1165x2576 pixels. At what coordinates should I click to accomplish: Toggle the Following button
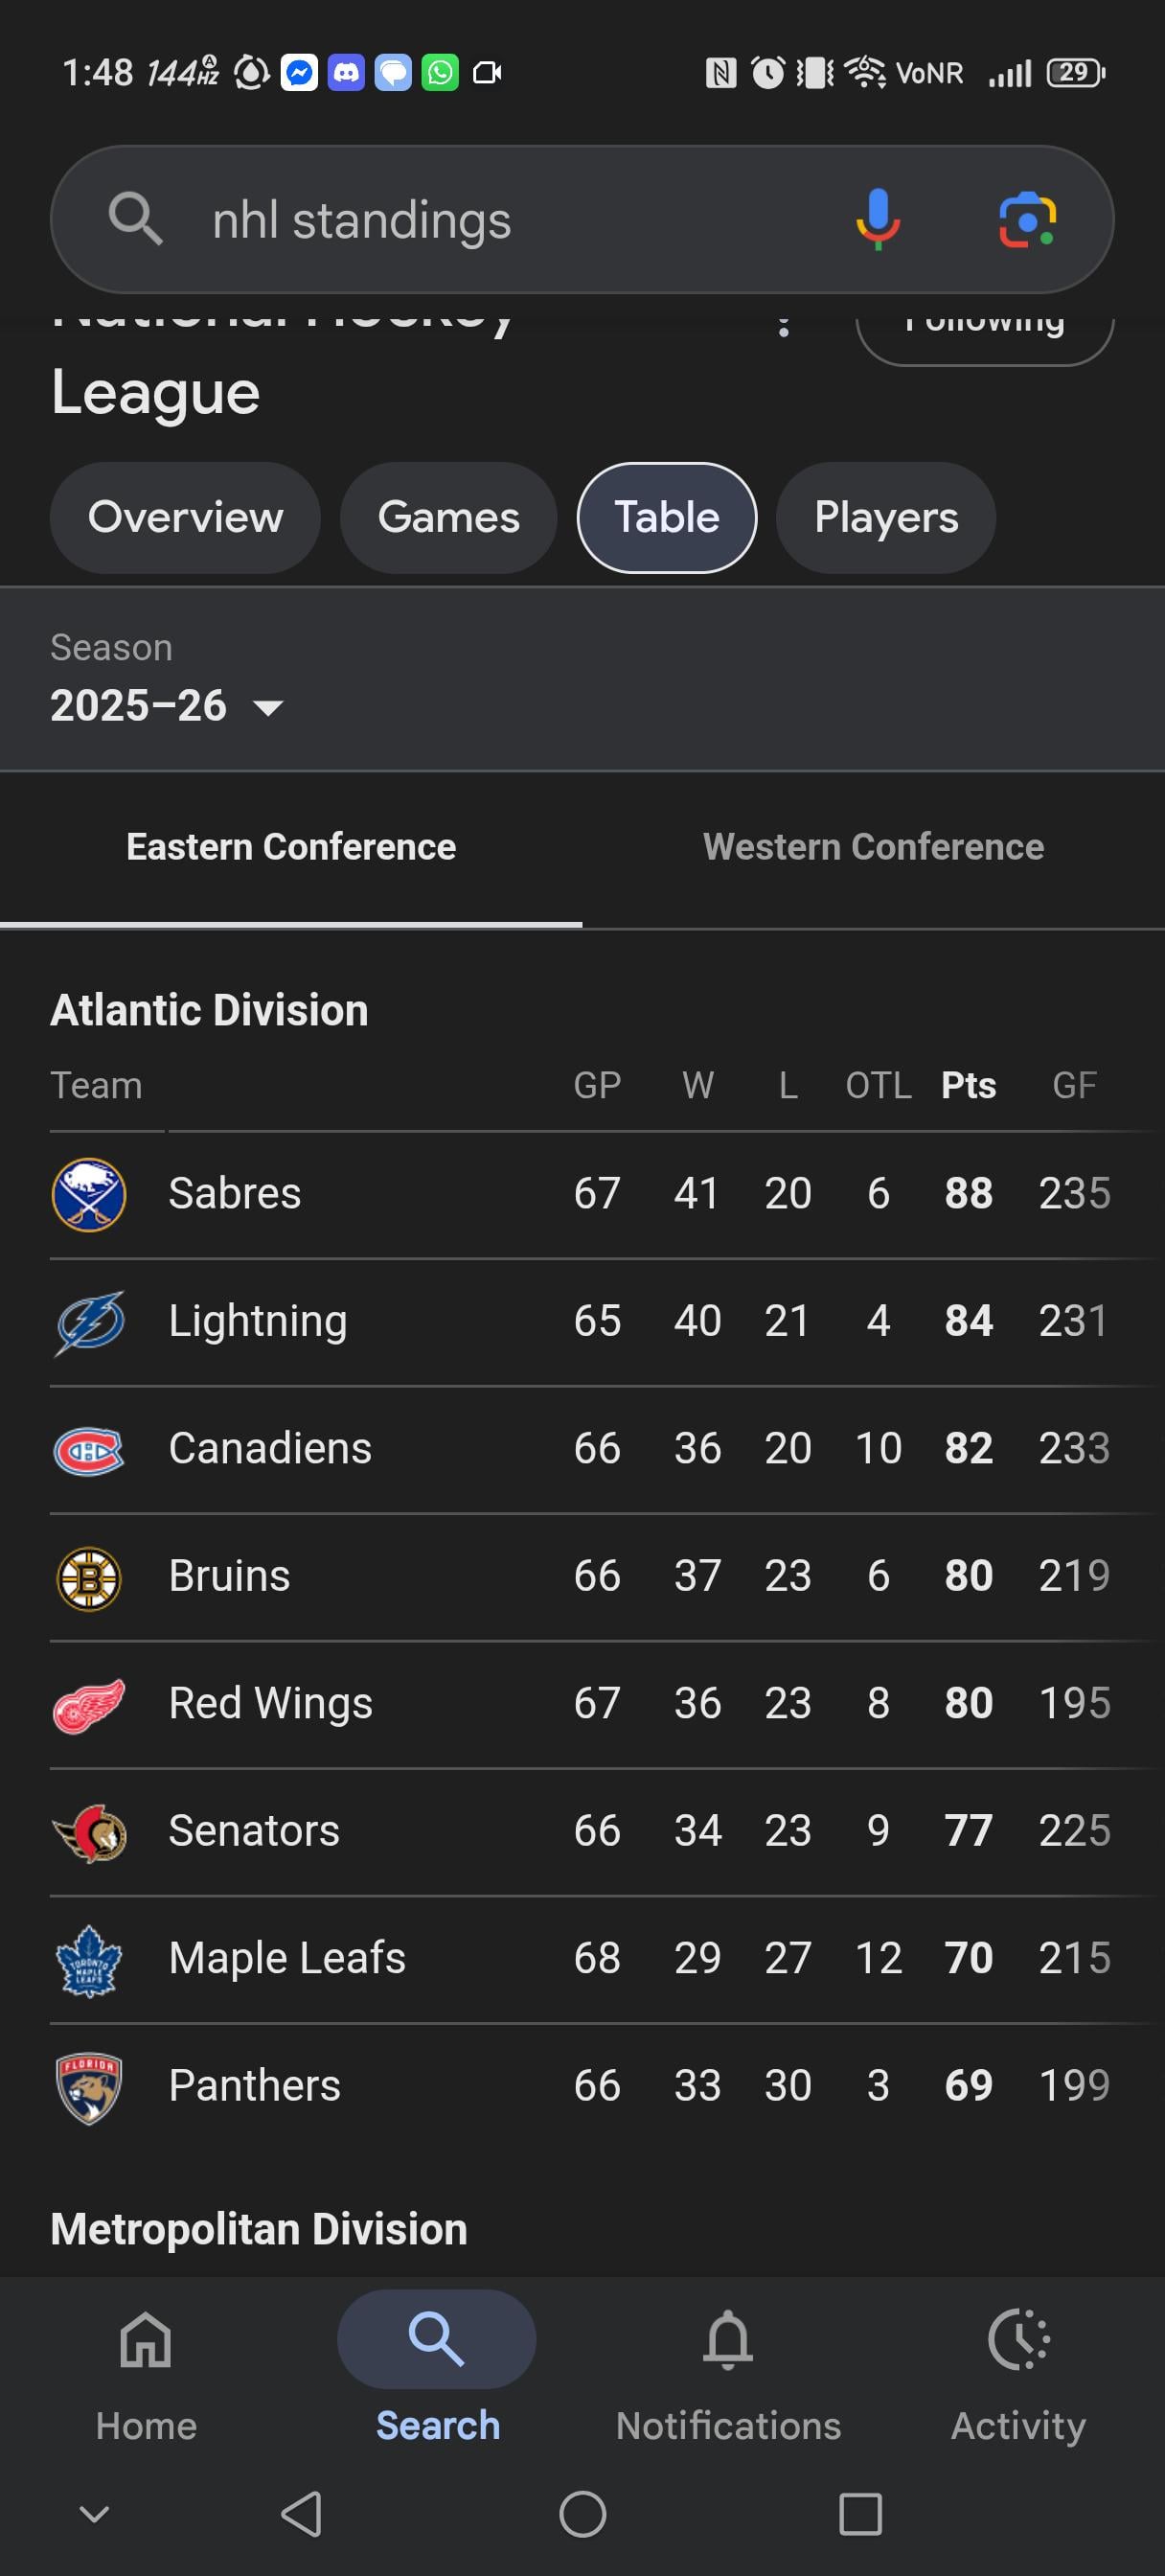point(984,334)
